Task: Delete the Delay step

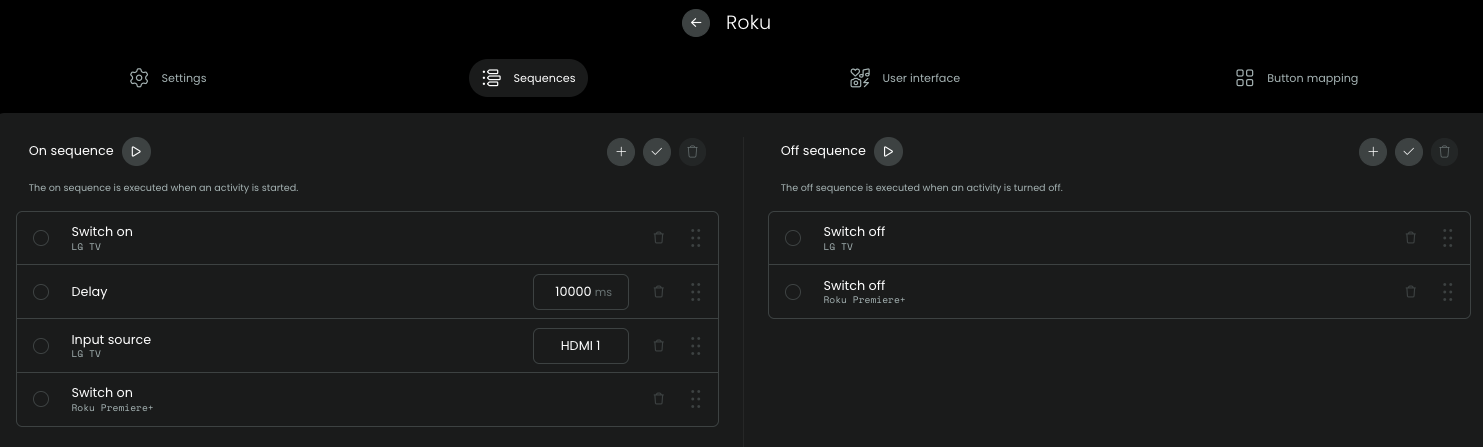Action: (x=658, y=292)
